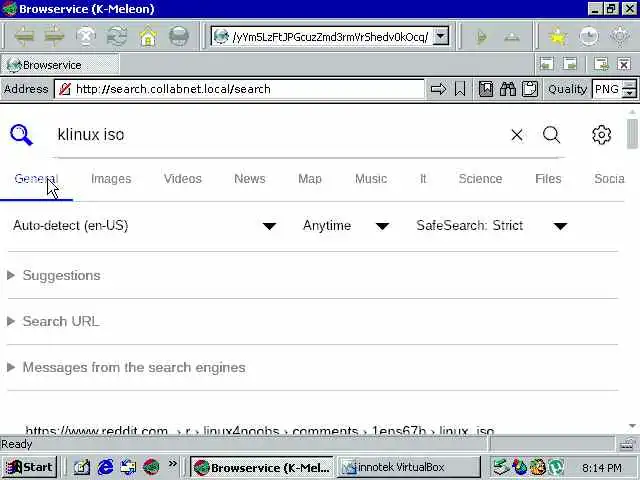Adjust Quality PNG stepper arrows

pos(629,89)
